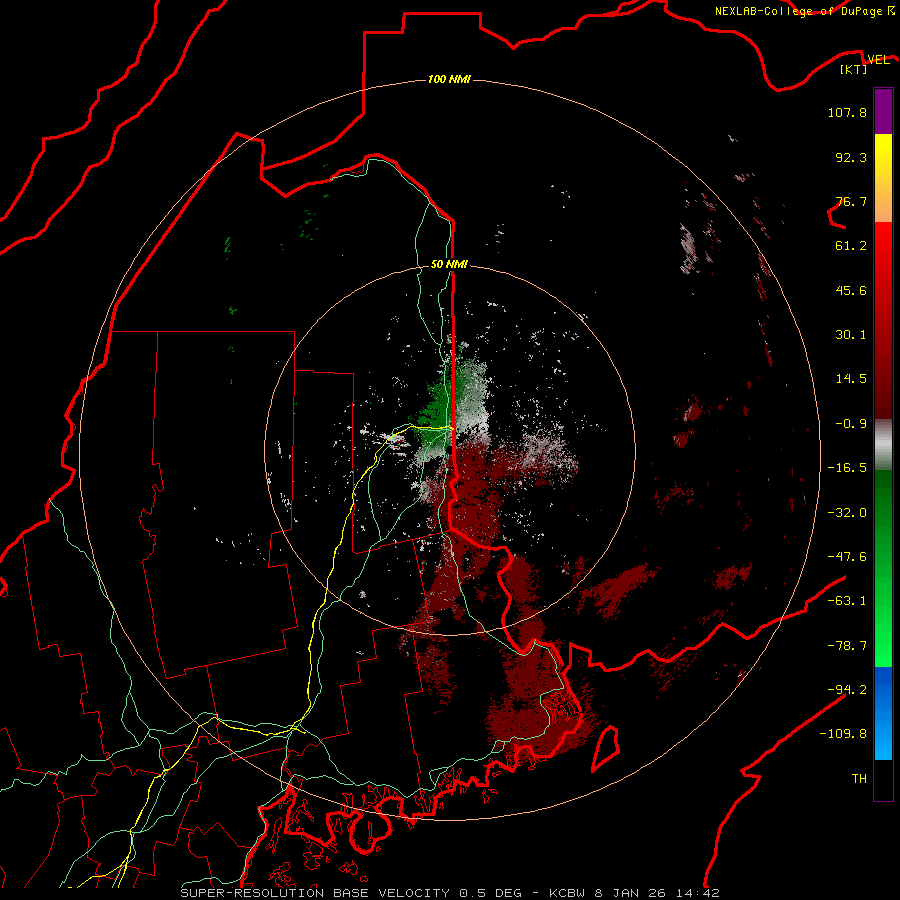Select the -0.9 velocity scale label

click(851, 424)
